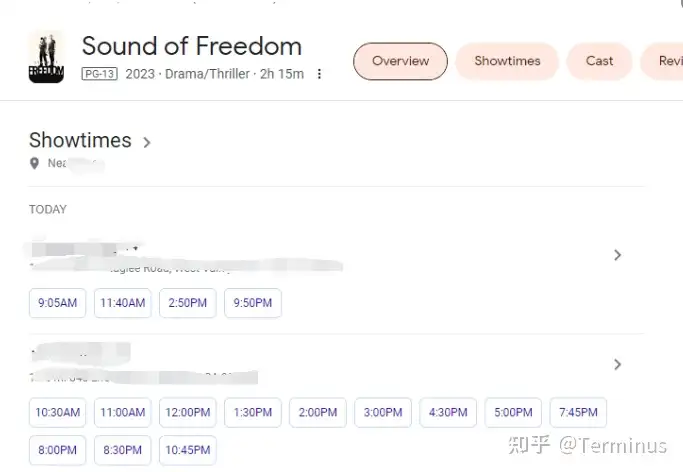Click the 2023 Drama/Thriller 2h 15m text

tap(215, 74)
